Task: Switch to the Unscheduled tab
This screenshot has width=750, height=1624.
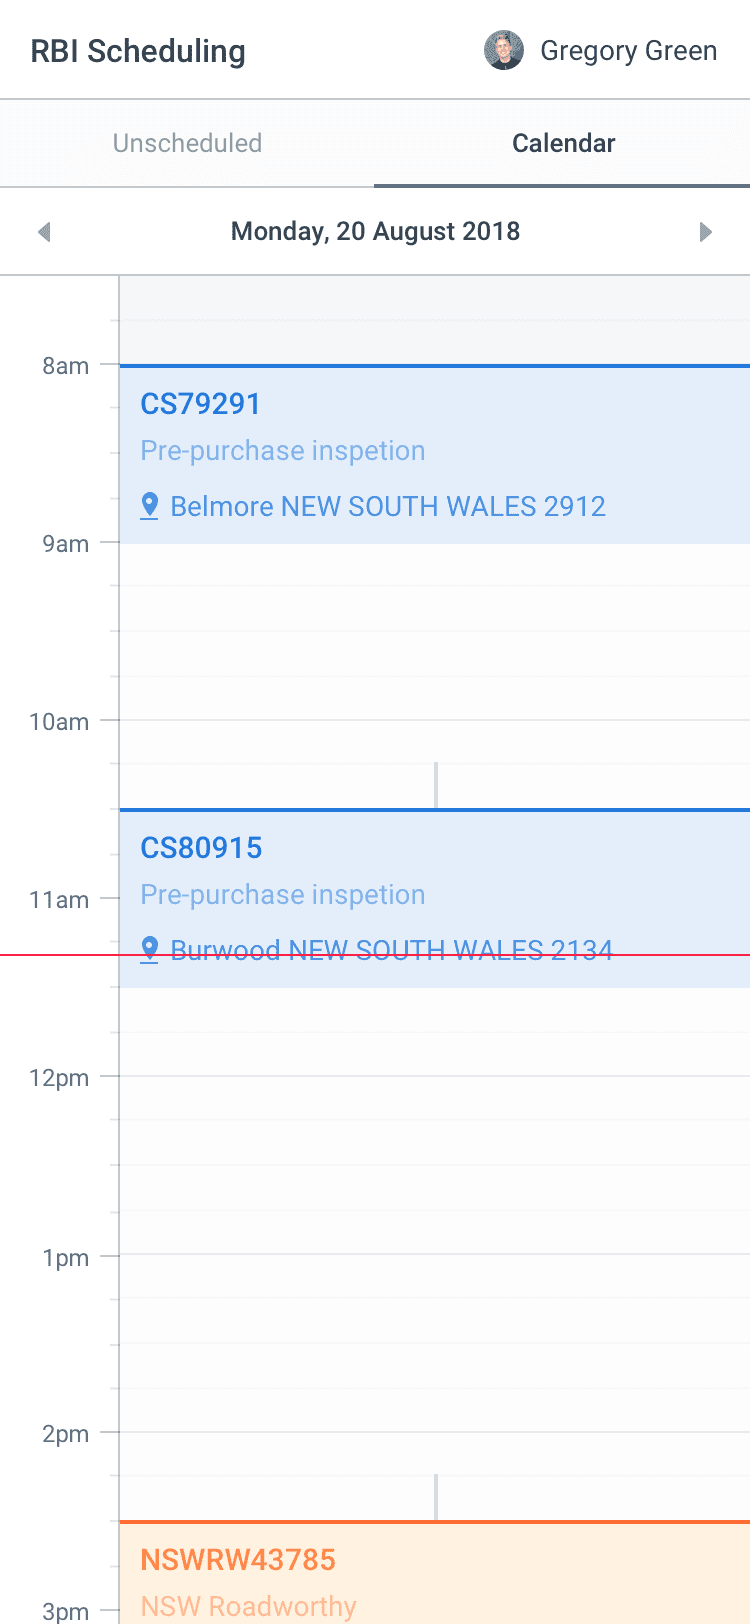Action: [187, 143]
